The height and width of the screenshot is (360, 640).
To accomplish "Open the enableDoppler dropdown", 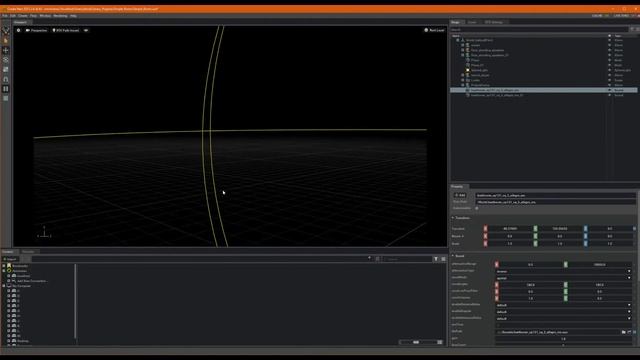I will (x=563, y=311).
